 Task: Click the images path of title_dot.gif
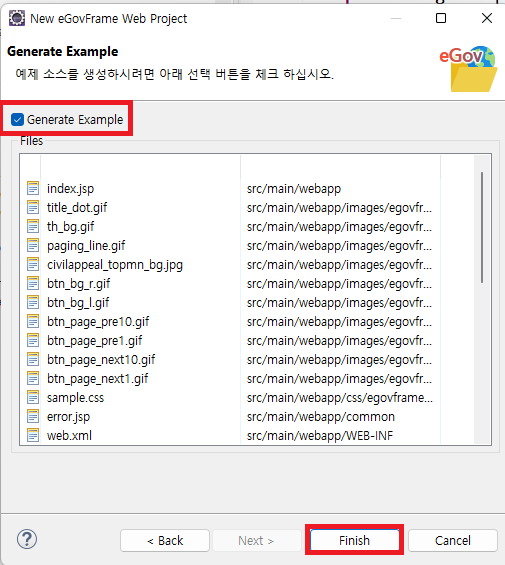point(339,208)
